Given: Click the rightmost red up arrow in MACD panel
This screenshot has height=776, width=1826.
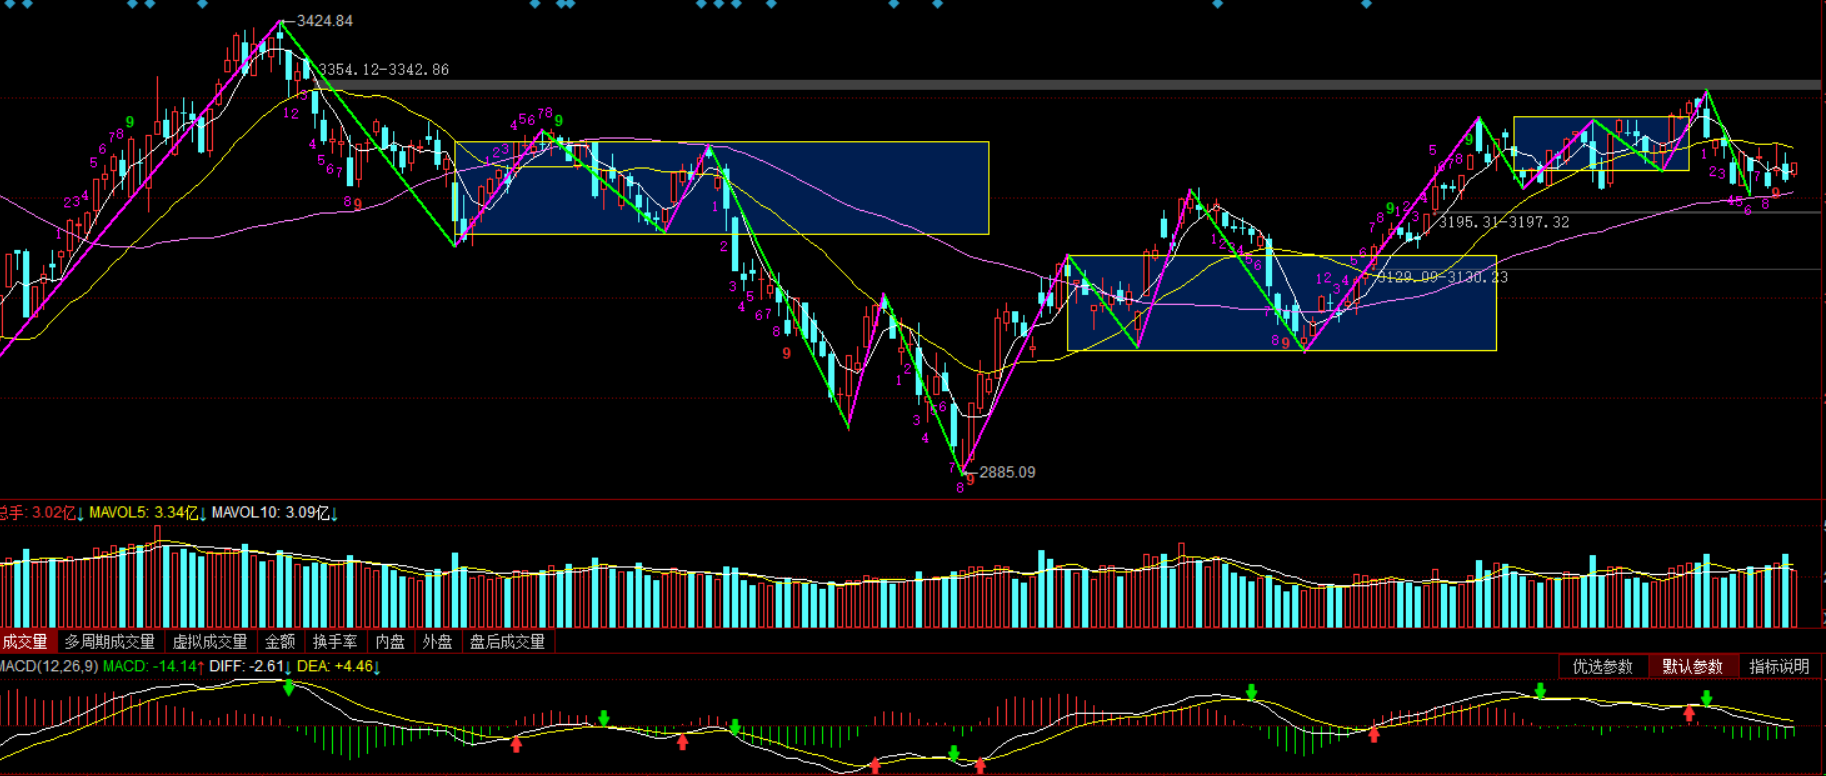Looking at the screenshot, I should click(x=1689, y=713).
